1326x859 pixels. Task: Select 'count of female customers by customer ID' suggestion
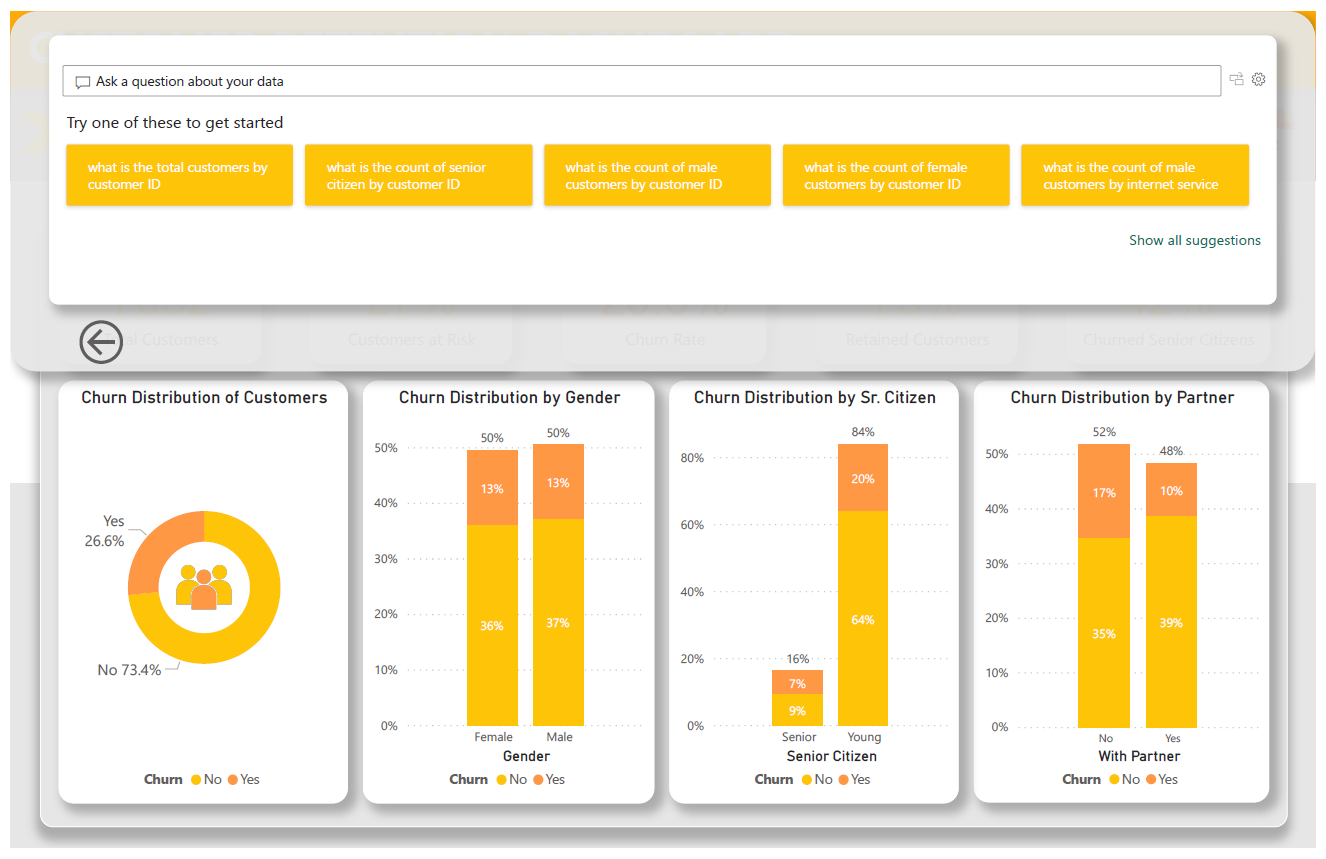click(896, 175)
